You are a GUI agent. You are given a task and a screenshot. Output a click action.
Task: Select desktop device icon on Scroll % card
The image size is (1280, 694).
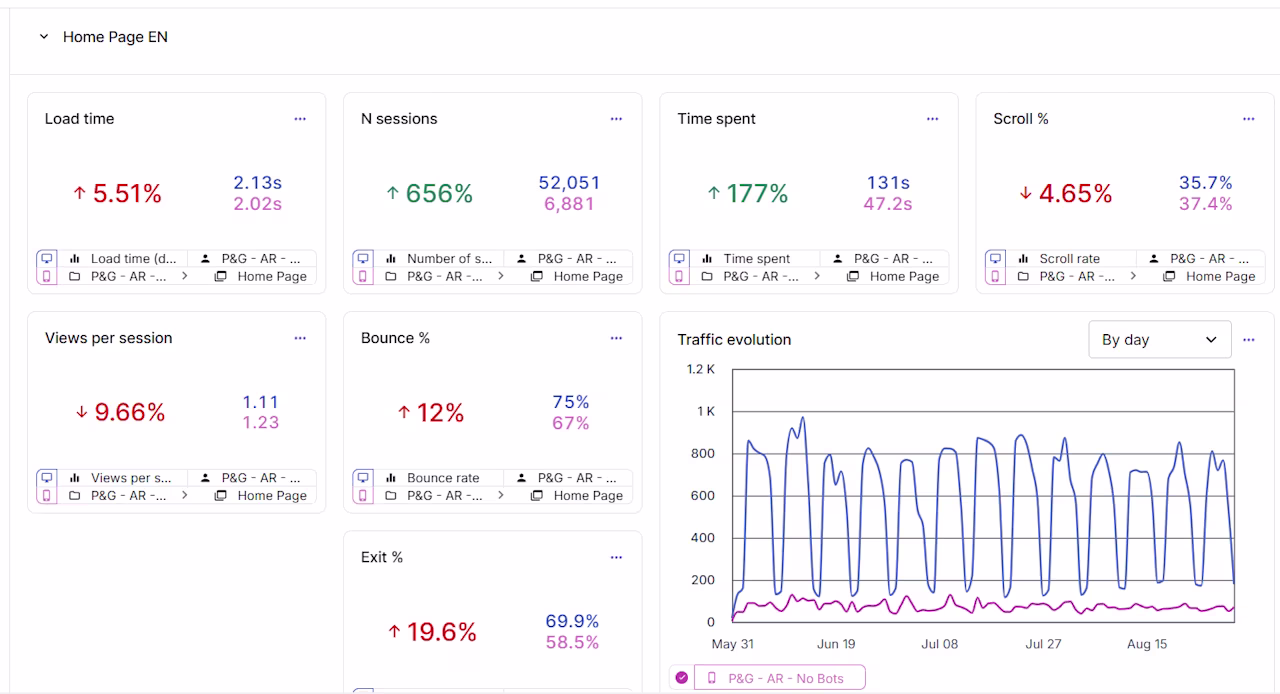(x=994, y=258)
